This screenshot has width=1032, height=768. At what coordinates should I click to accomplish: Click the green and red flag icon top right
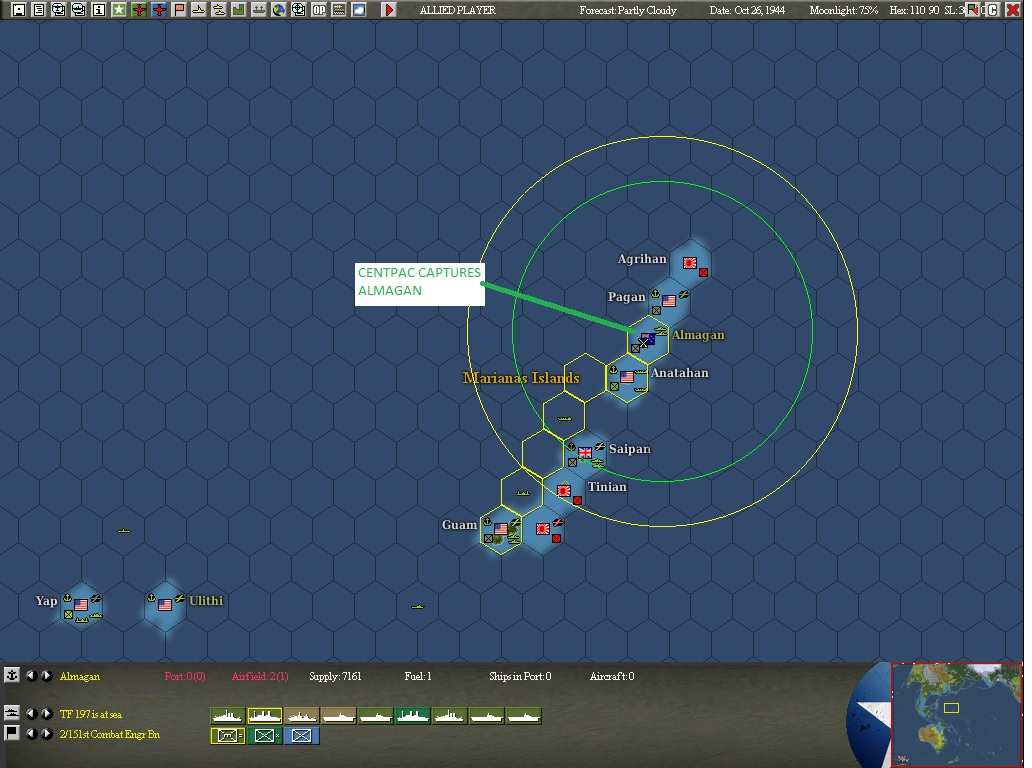click(x=973, y=10)
